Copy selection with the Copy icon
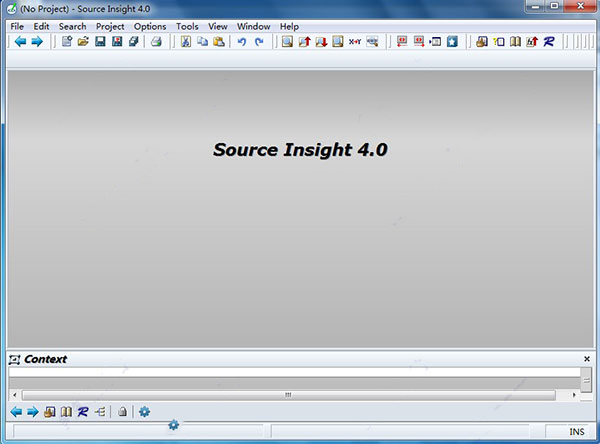The height and width of the screenshot is (444, 600). point(202,41)
